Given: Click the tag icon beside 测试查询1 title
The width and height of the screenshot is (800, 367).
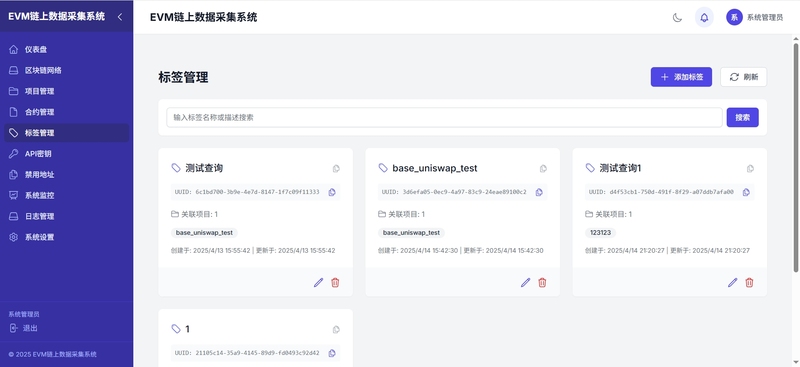Looking at the screenshot, I should pos(590,168).
